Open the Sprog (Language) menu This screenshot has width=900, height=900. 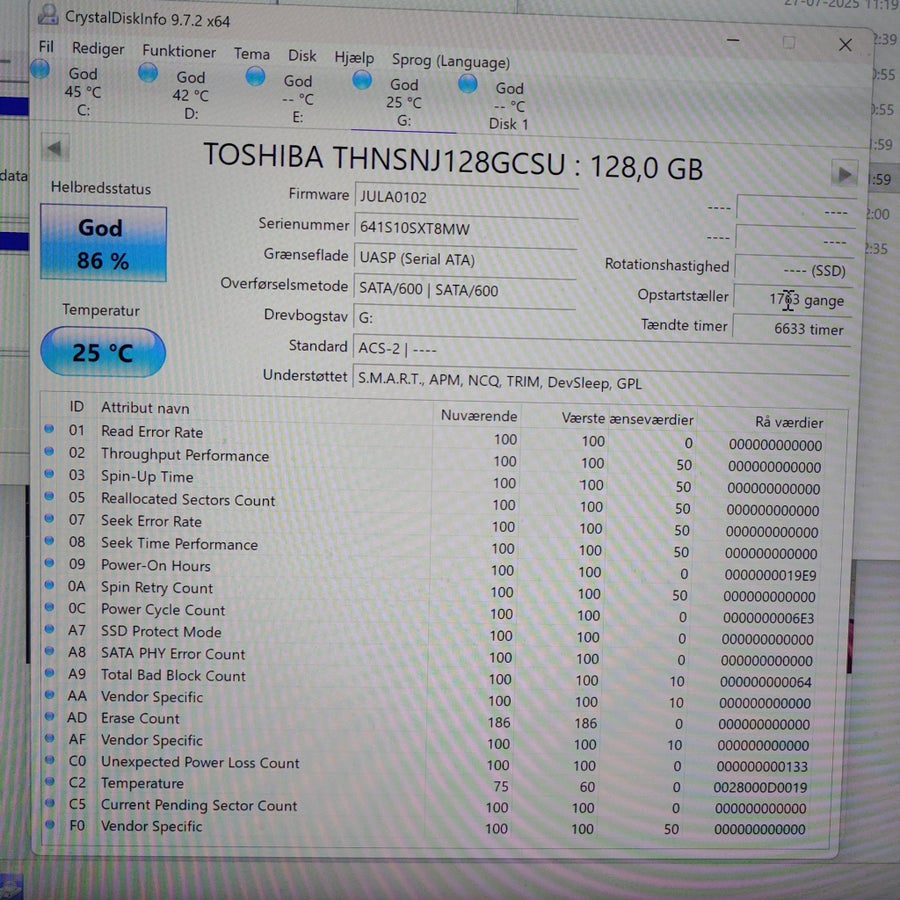[451, 61]
